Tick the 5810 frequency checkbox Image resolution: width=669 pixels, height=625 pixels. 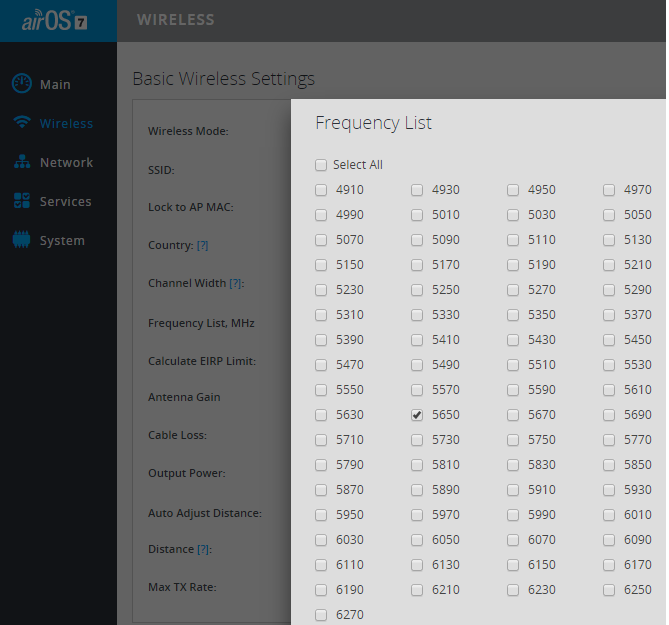(x=417, y=465)
